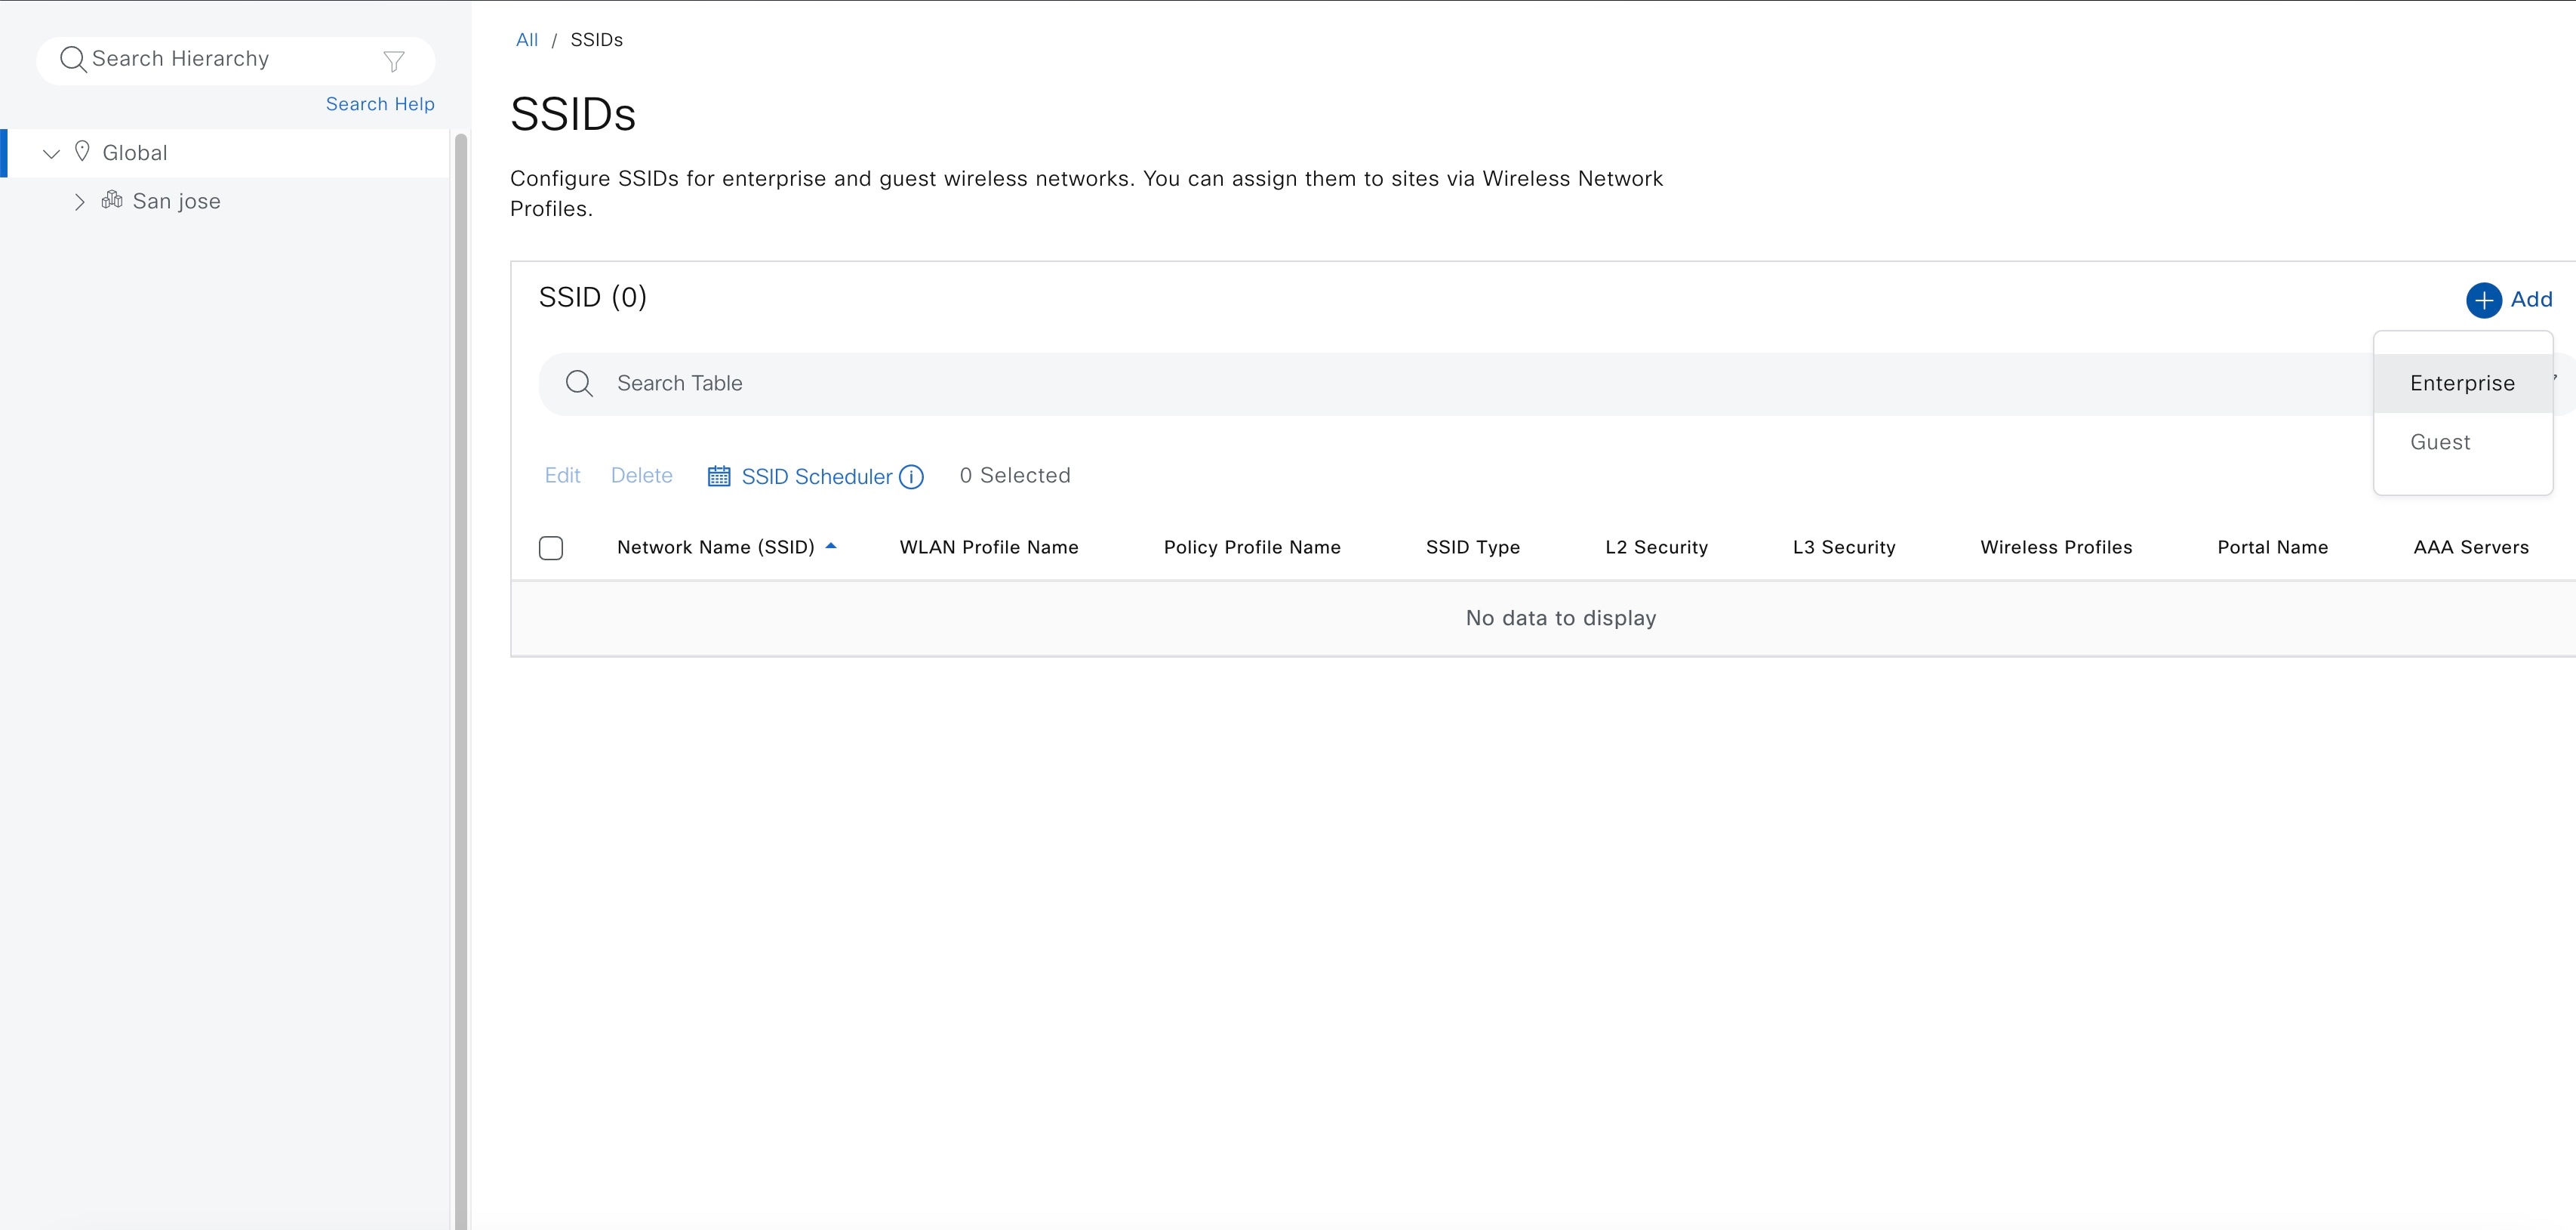Click the Portal Name column header
This screenshot has height=1230, width=2576.
click(x=2272, y=547)
